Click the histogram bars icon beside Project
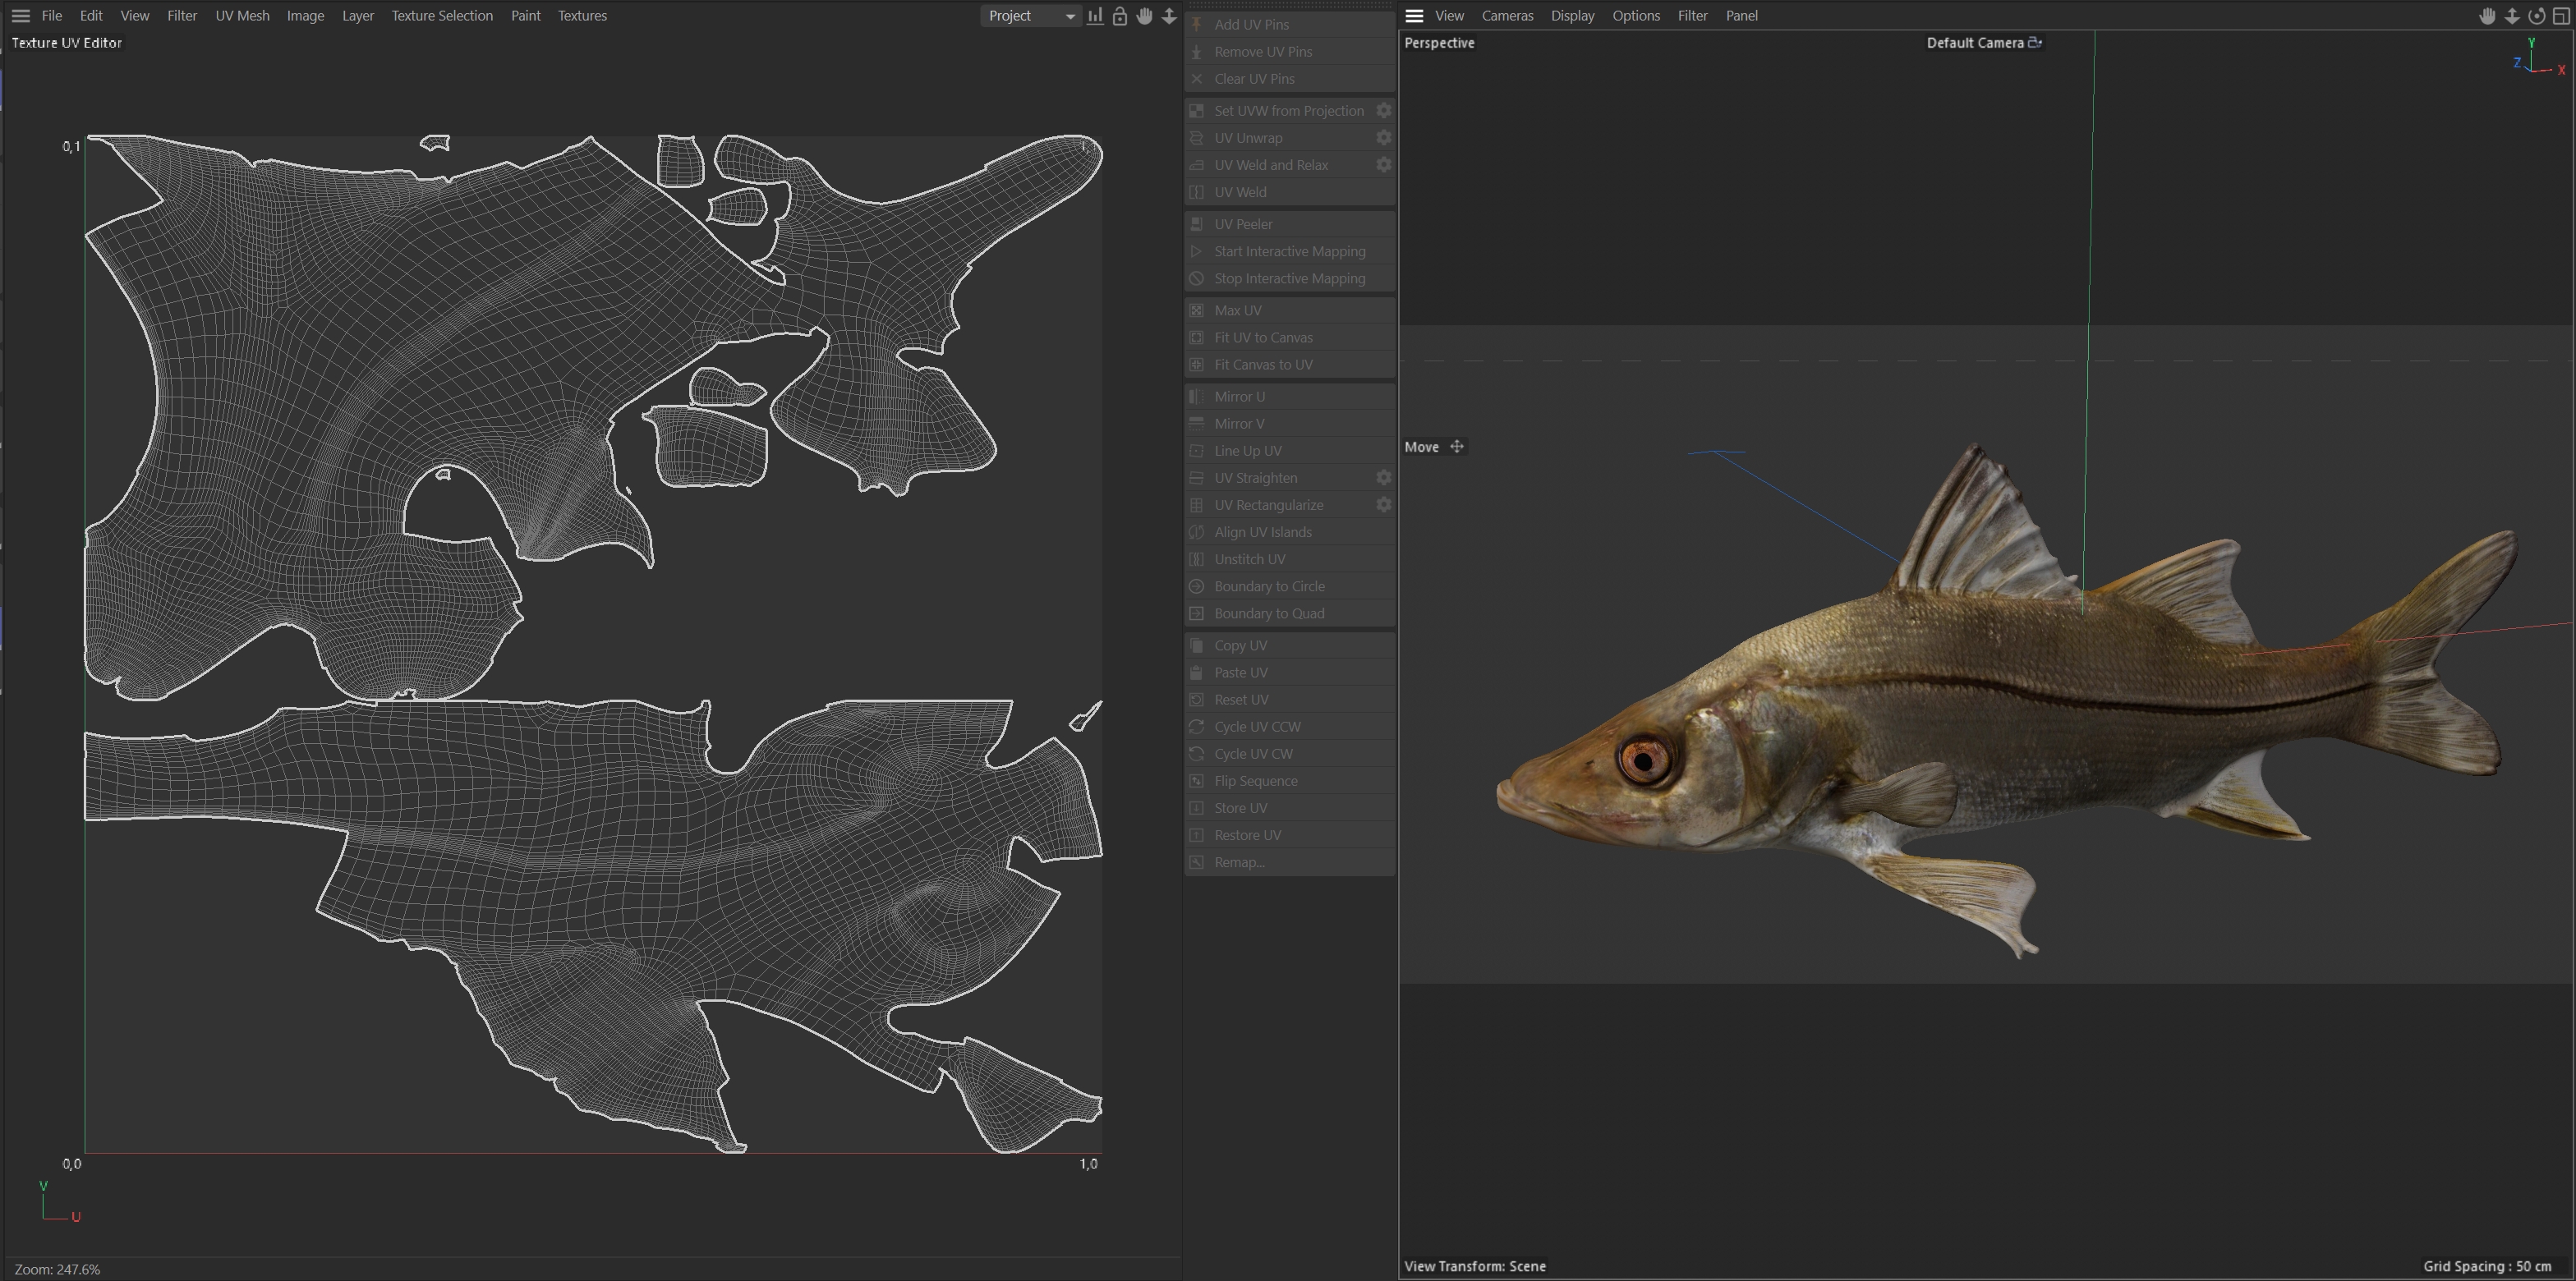The image size is (2576, 1281). (x=1095, y=16)
